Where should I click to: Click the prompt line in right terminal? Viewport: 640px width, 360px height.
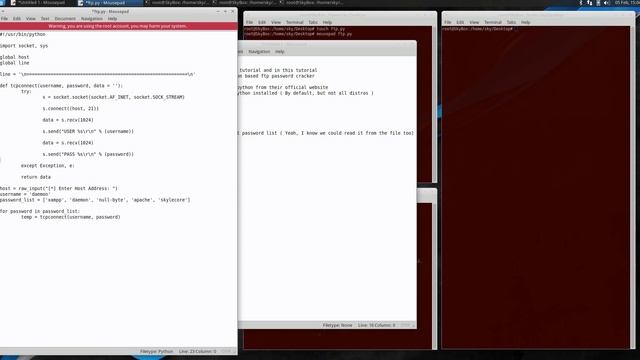click(478, 29)
